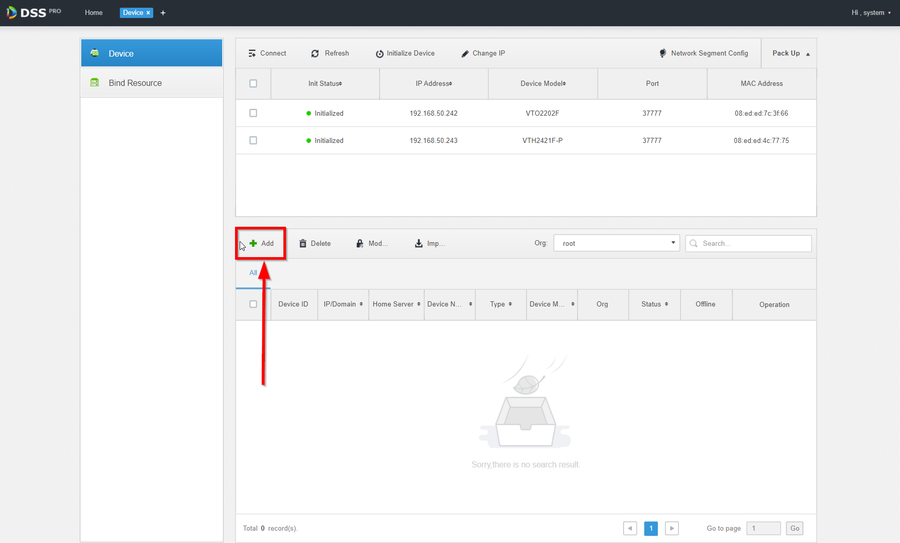
Task: Toggle select-all checkbox in discovered devices table
Action: (x=253, y=83)
